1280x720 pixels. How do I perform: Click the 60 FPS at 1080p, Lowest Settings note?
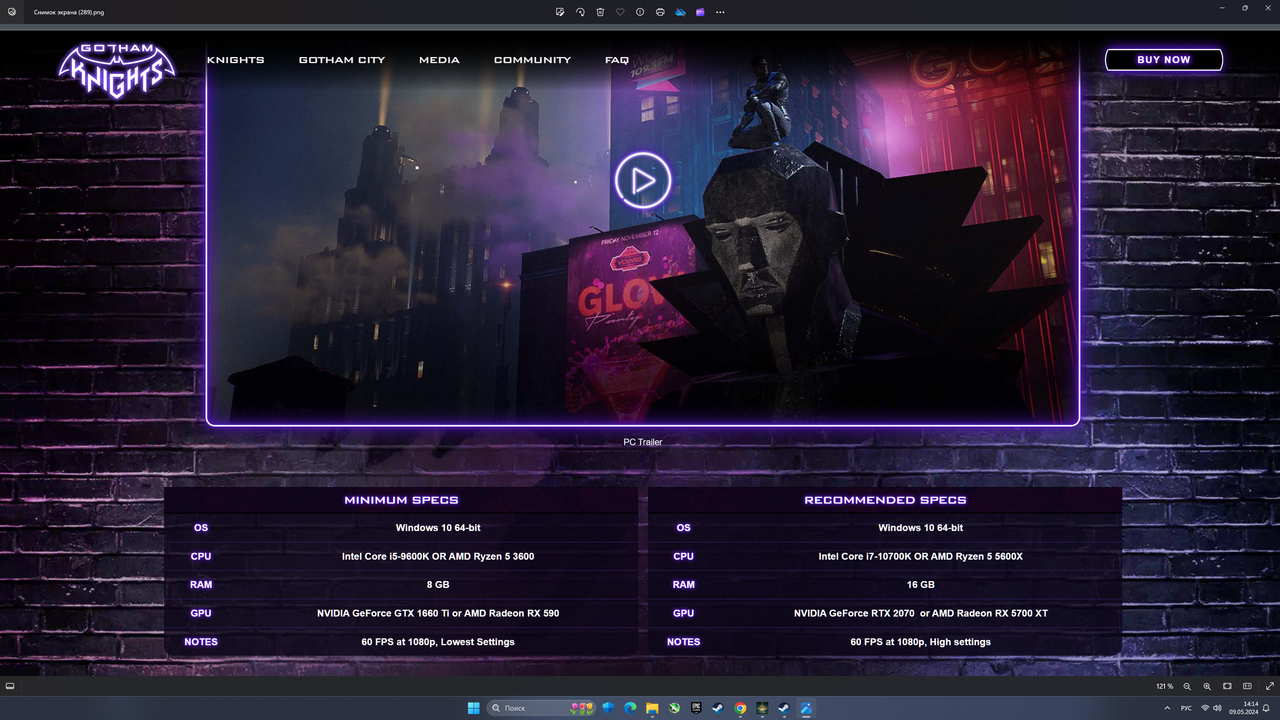438,642
